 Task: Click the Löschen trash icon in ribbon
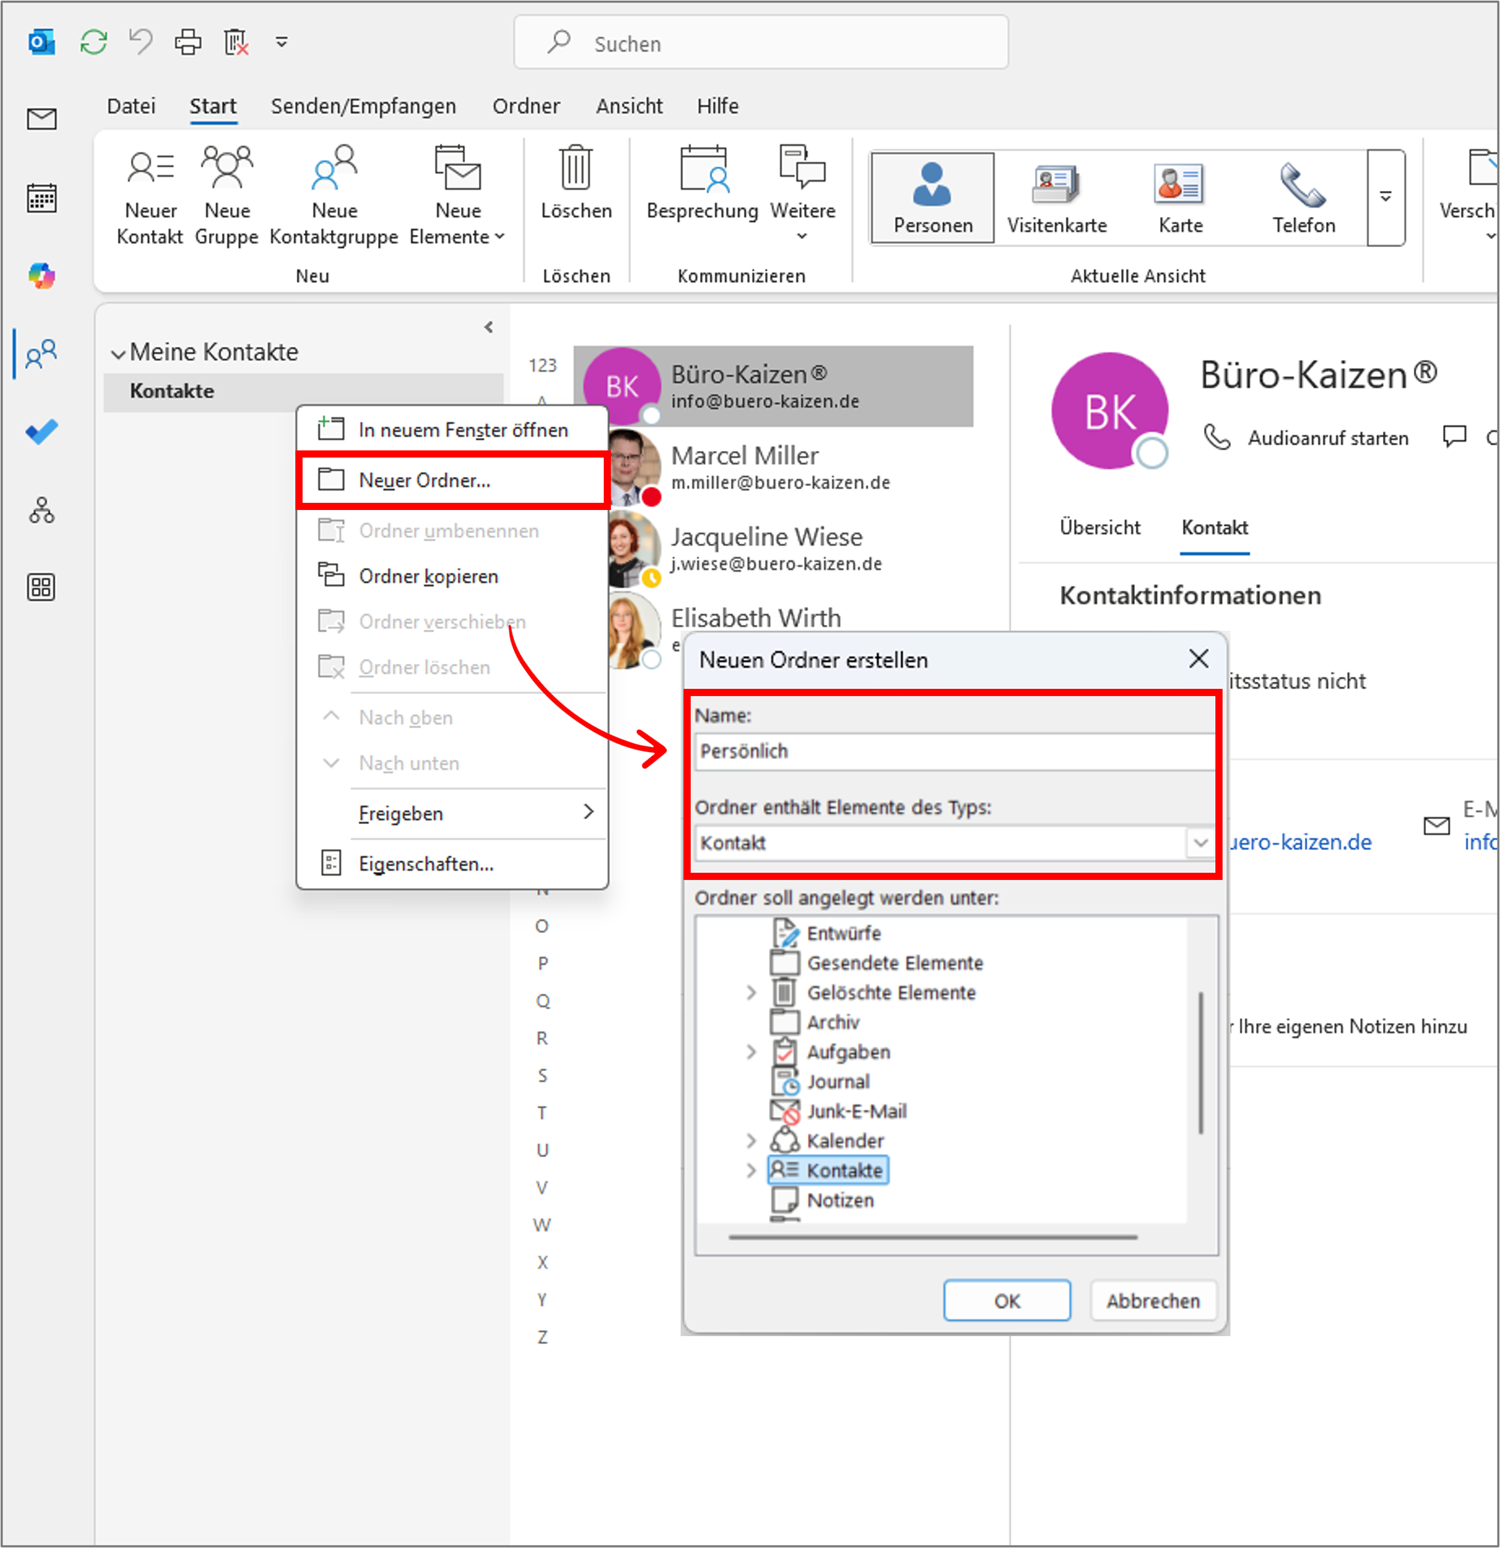576,182
